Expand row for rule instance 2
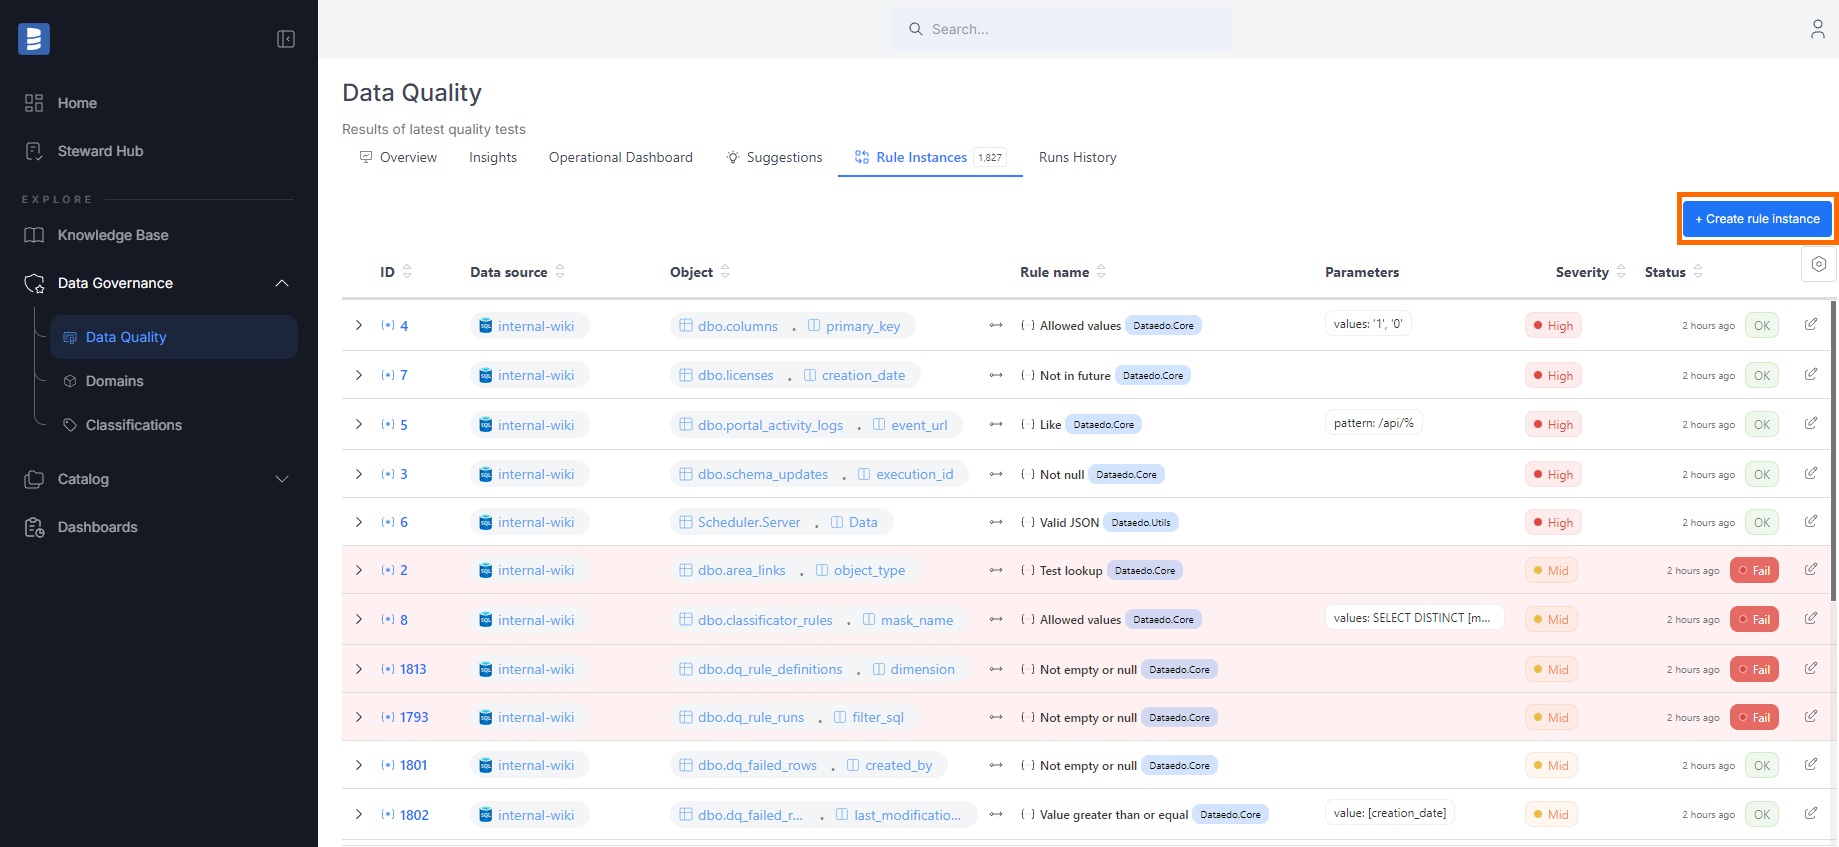The image size is (1839, 847). [x=359, y=570]
